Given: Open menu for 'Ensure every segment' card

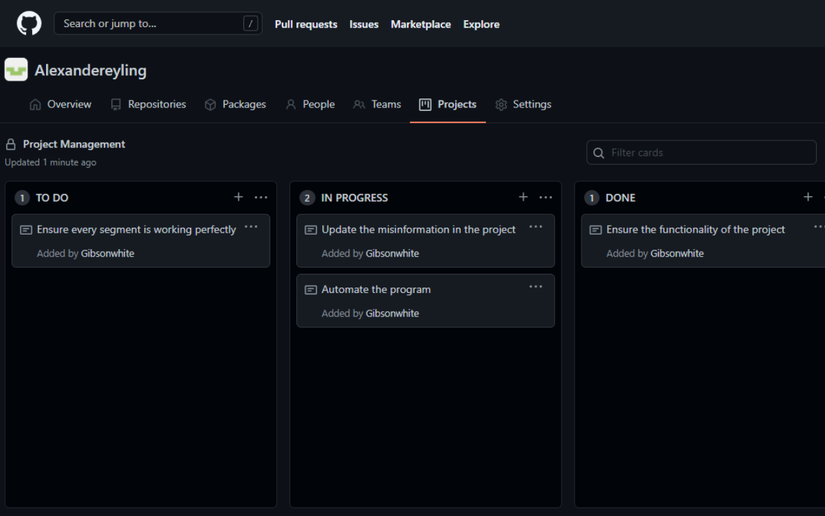Looking at the screenshot, I should (251, 227).
